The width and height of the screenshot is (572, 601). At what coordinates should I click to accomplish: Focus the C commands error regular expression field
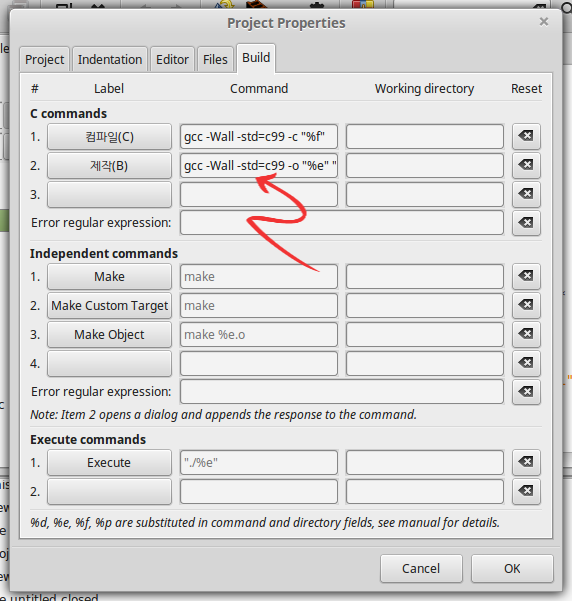pos(342,223)
